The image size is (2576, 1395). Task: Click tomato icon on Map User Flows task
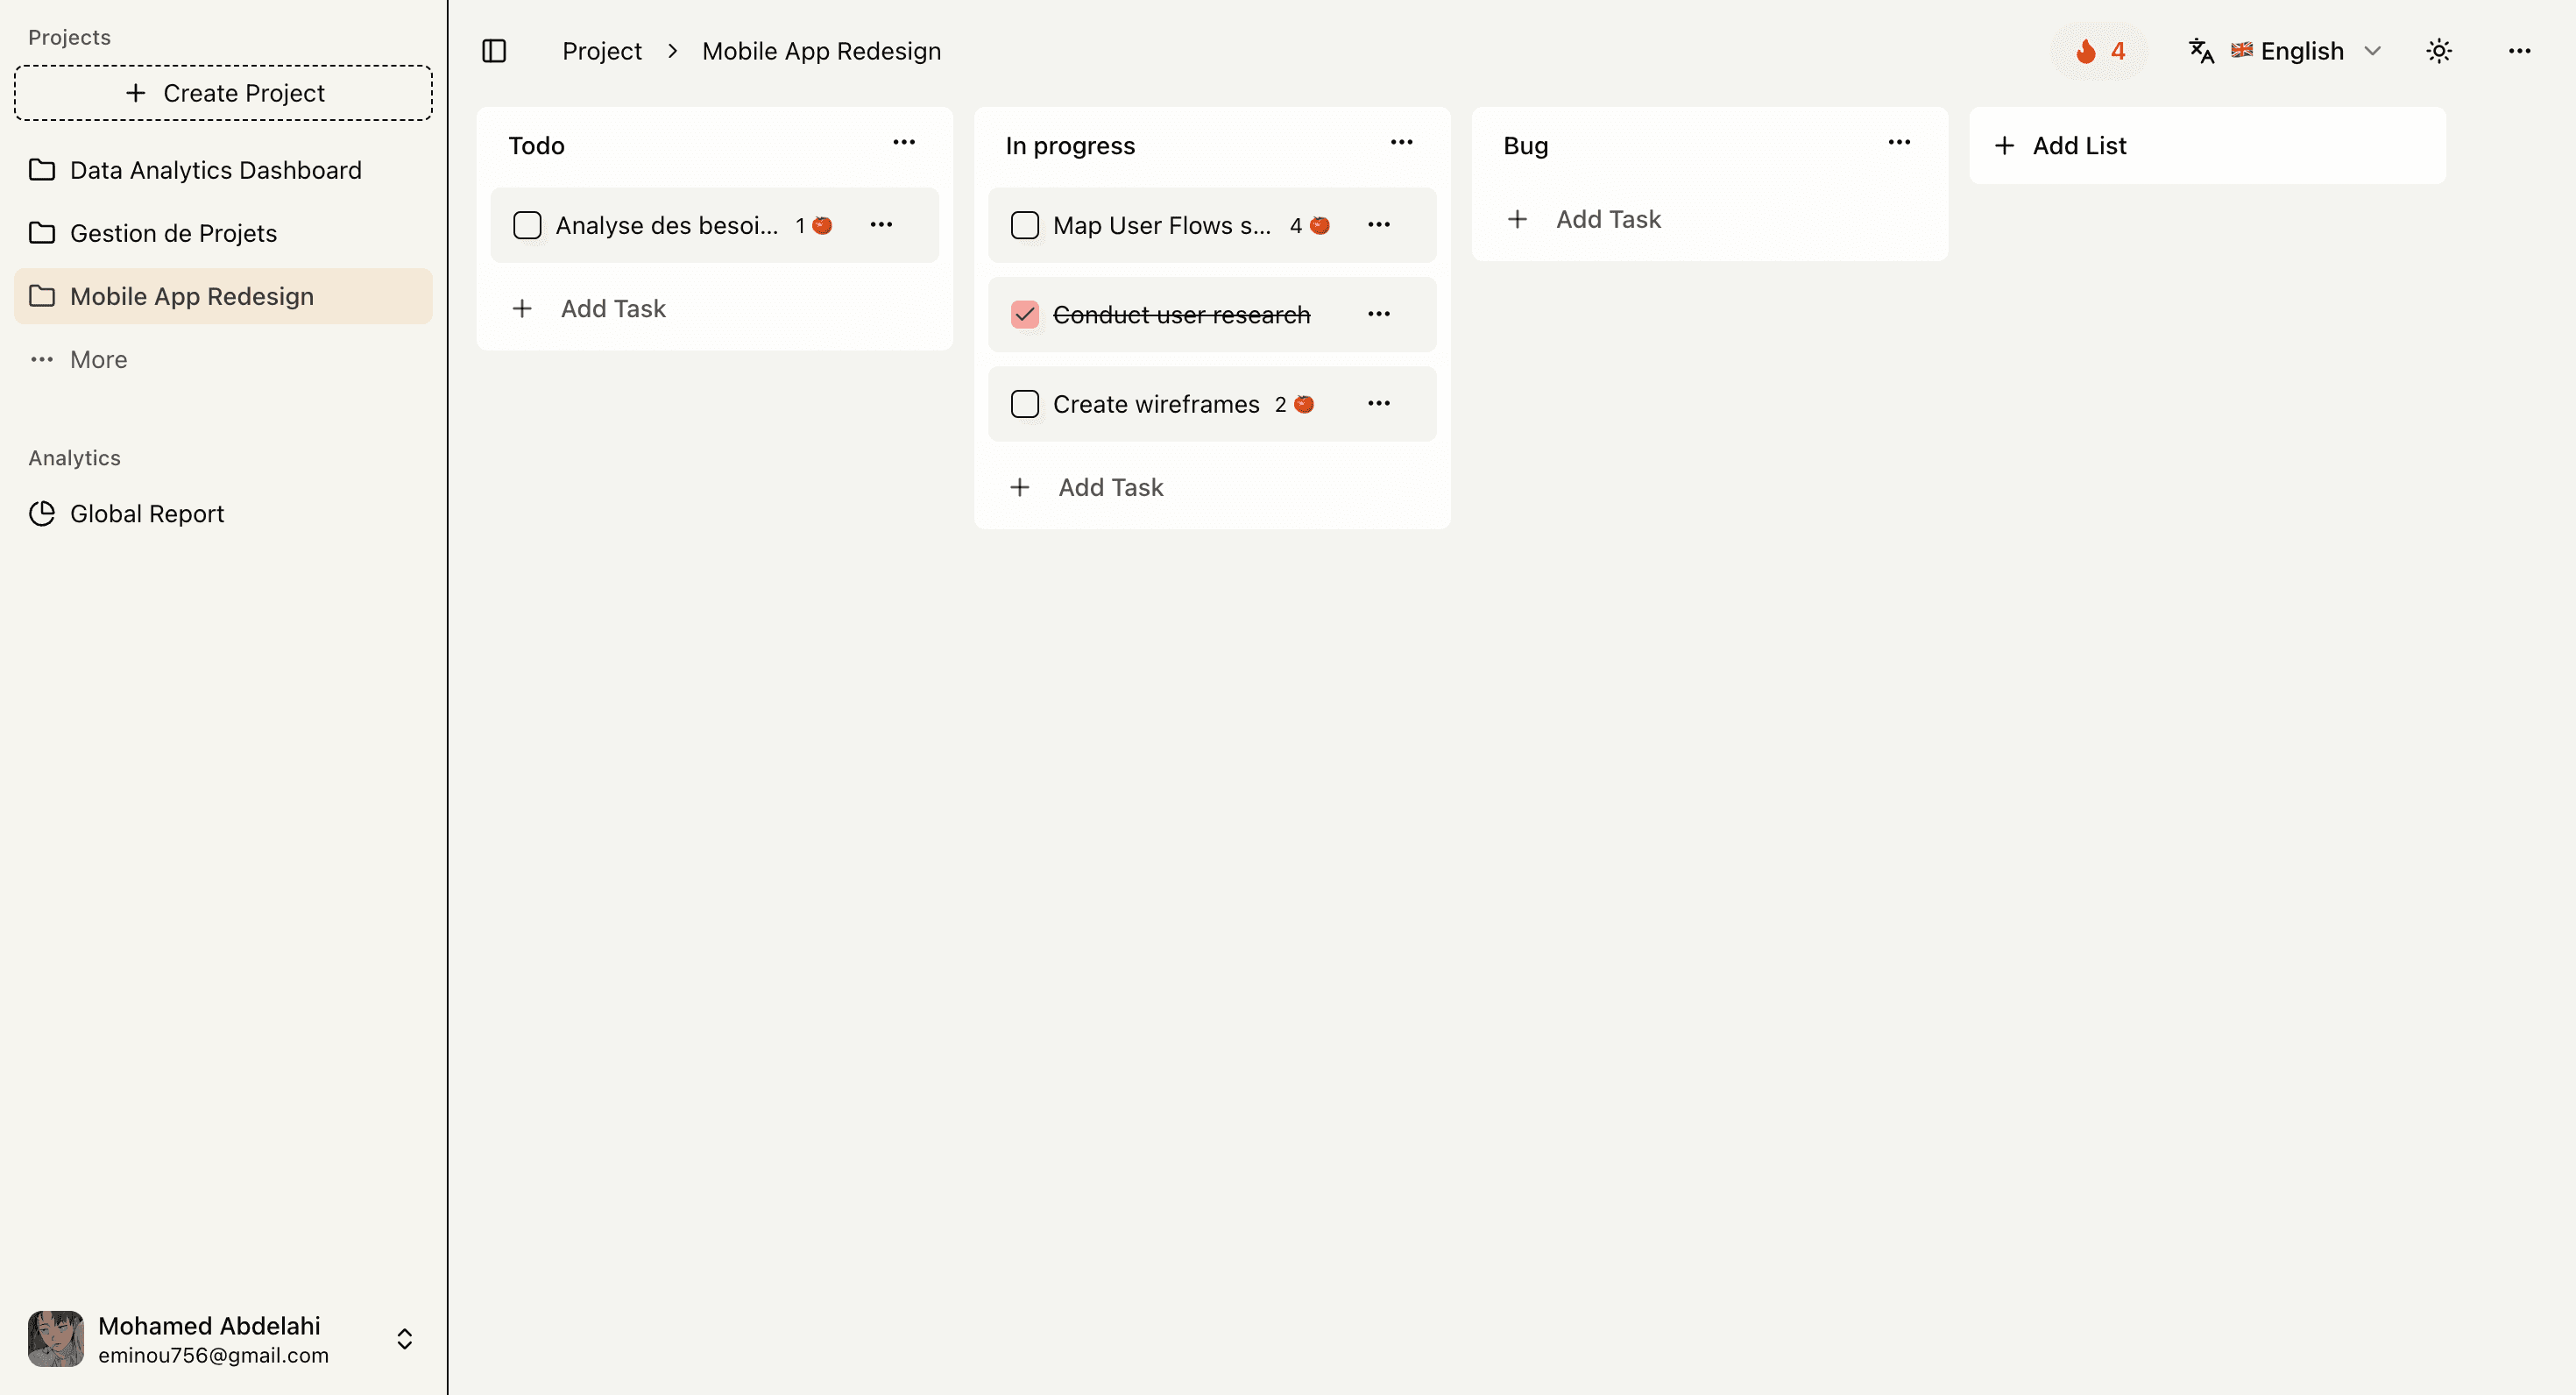(x=1320, y=225)
